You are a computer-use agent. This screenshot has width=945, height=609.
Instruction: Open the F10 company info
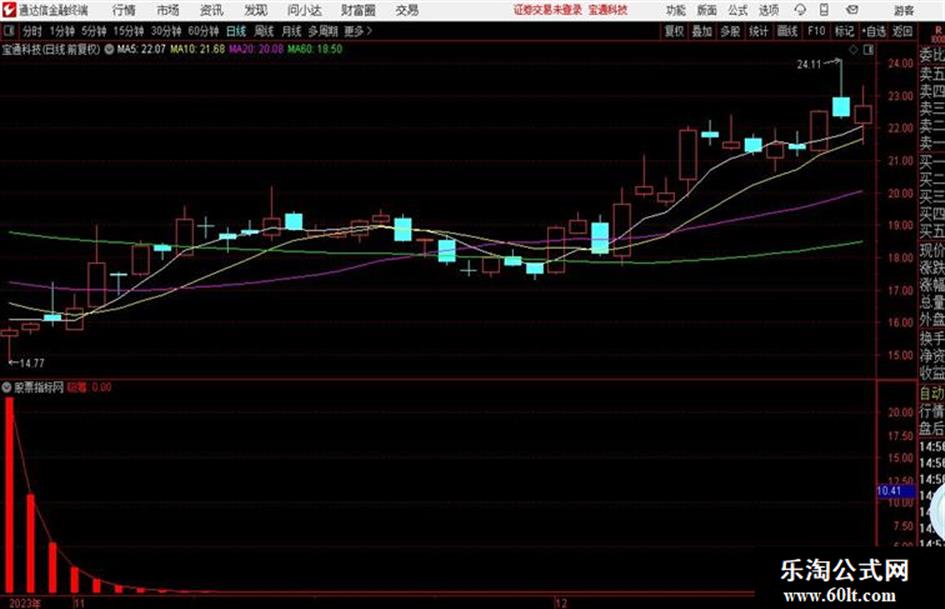[x=816, y=31]
